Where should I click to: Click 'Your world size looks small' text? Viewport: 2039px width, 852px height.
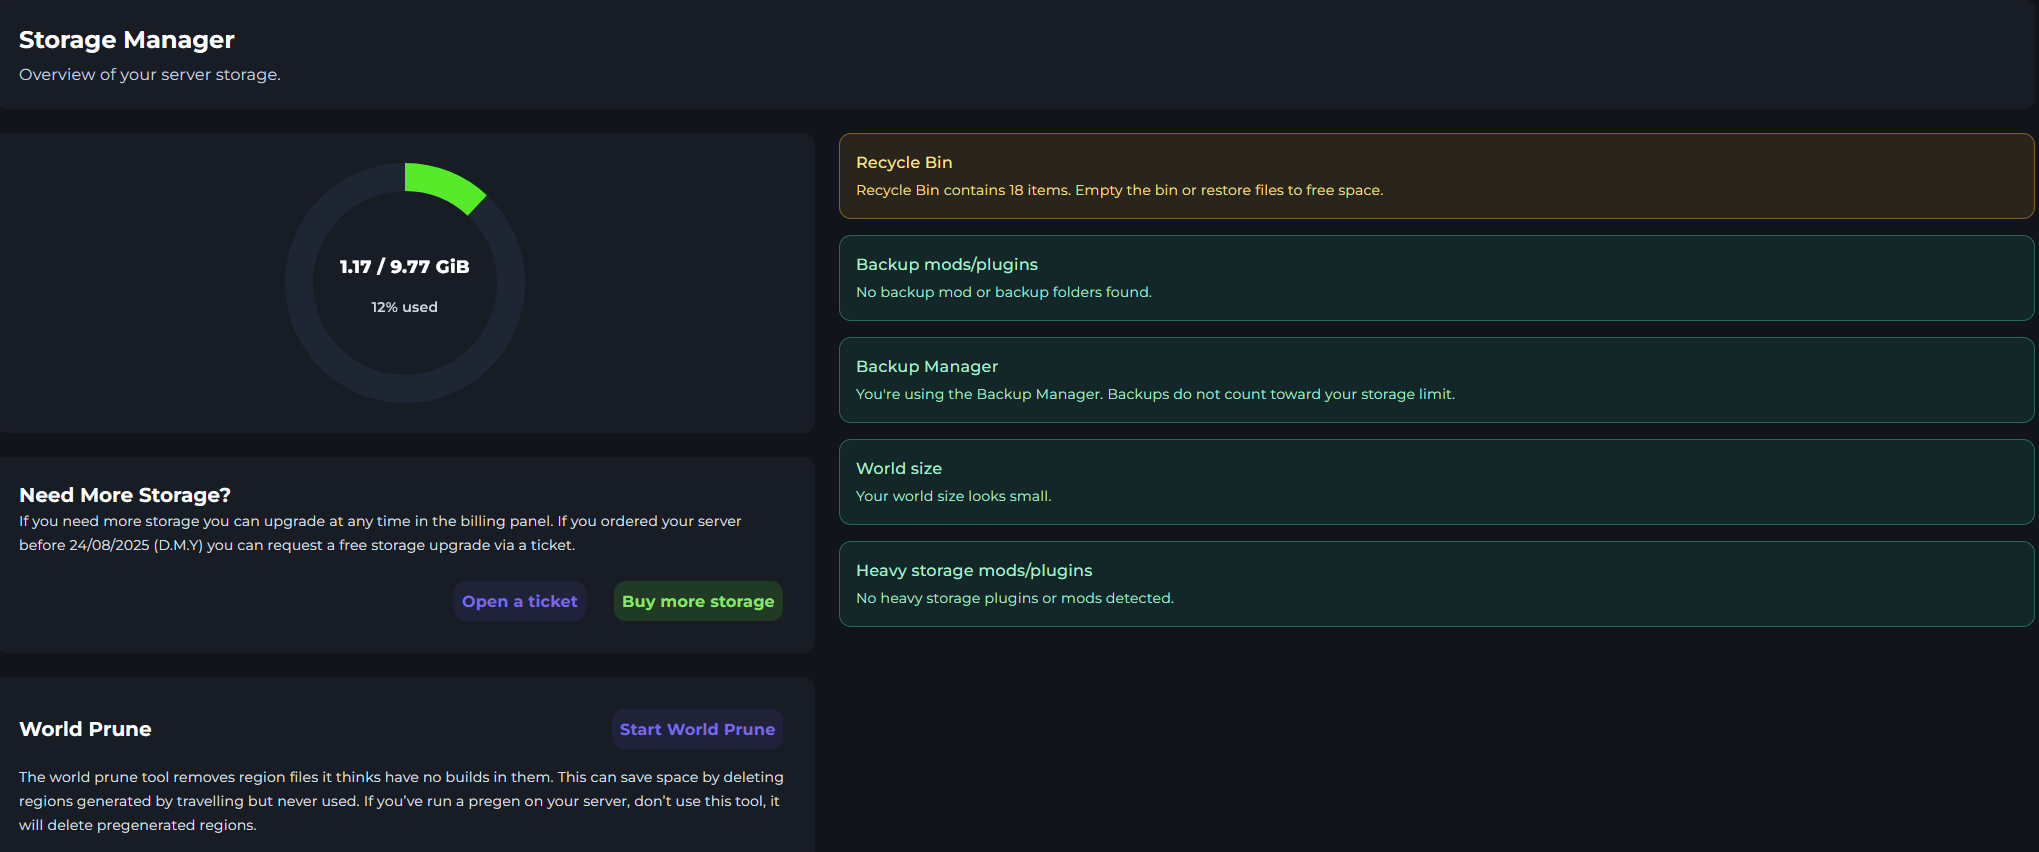point(953,496)
